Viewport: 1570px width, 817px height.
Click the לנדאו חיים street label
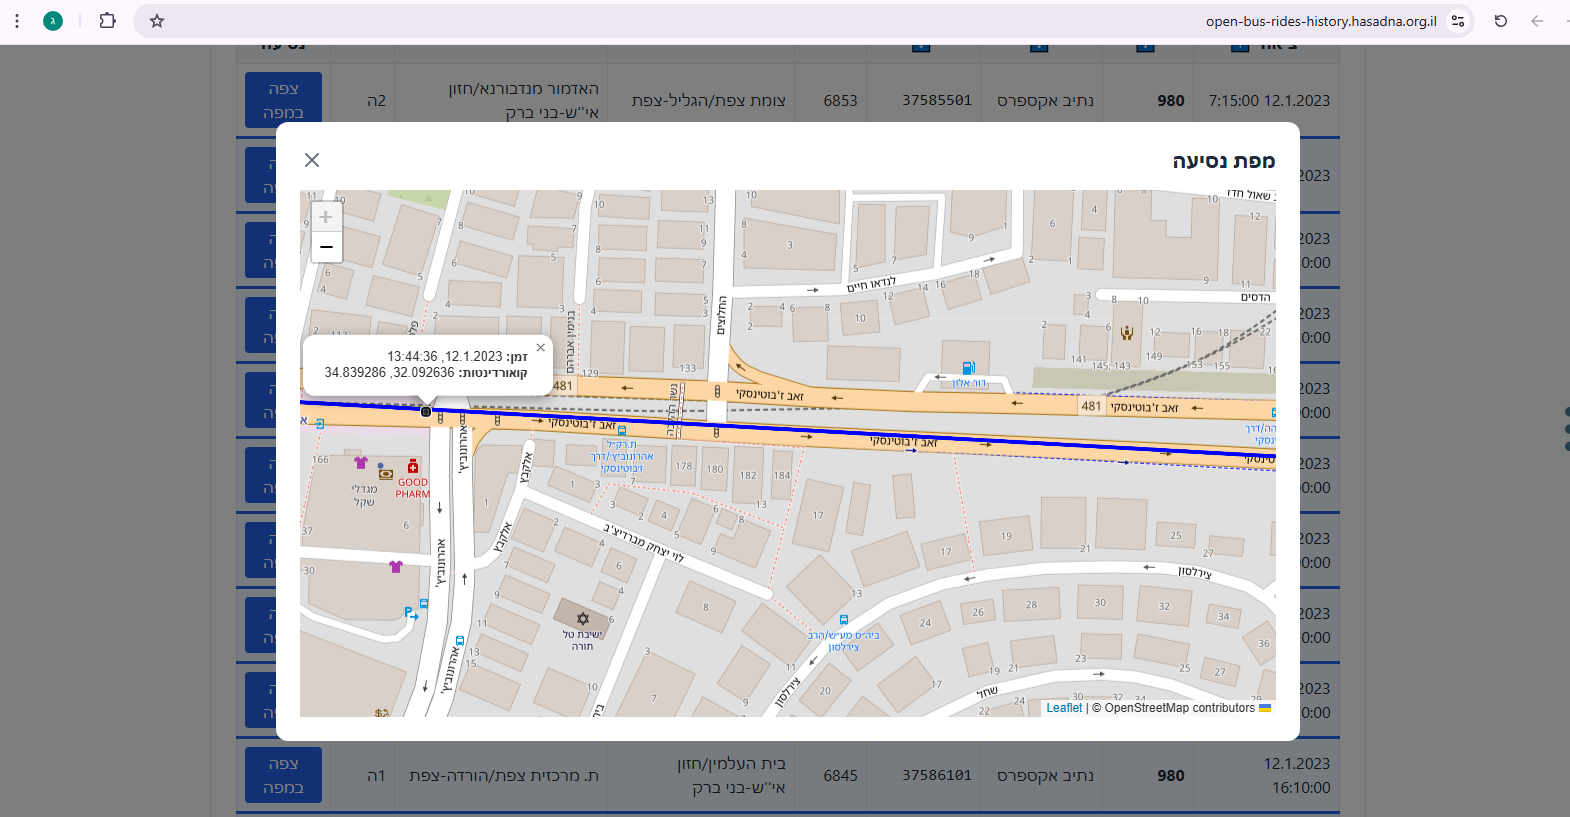click(872, 284)
